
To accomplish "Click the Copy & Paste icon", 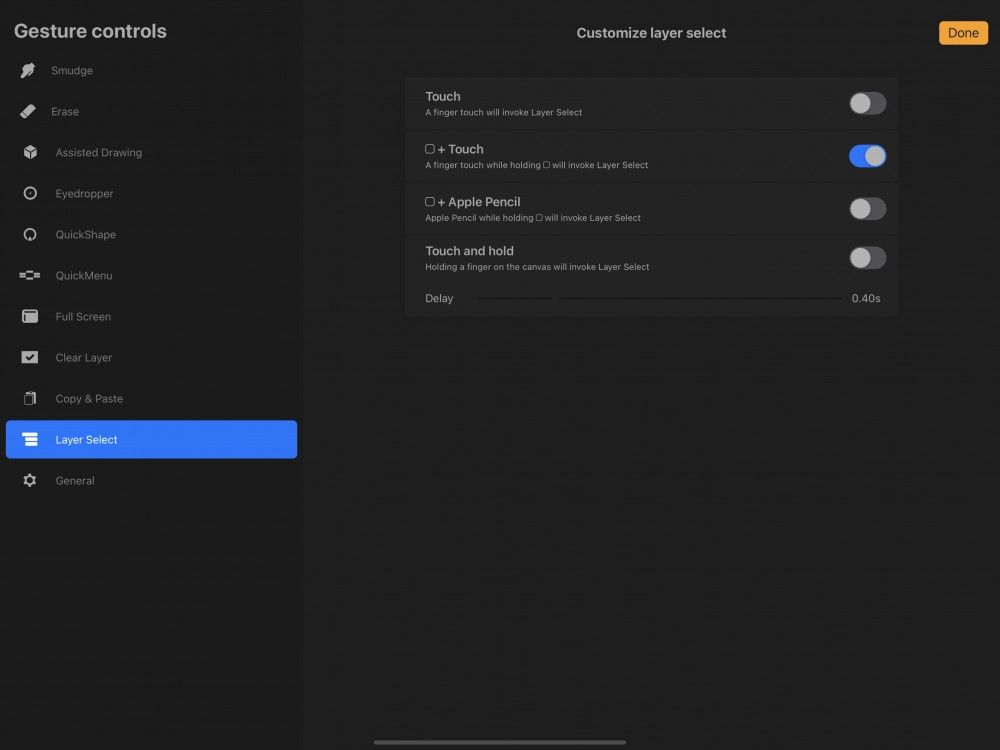I will point(30,398).
